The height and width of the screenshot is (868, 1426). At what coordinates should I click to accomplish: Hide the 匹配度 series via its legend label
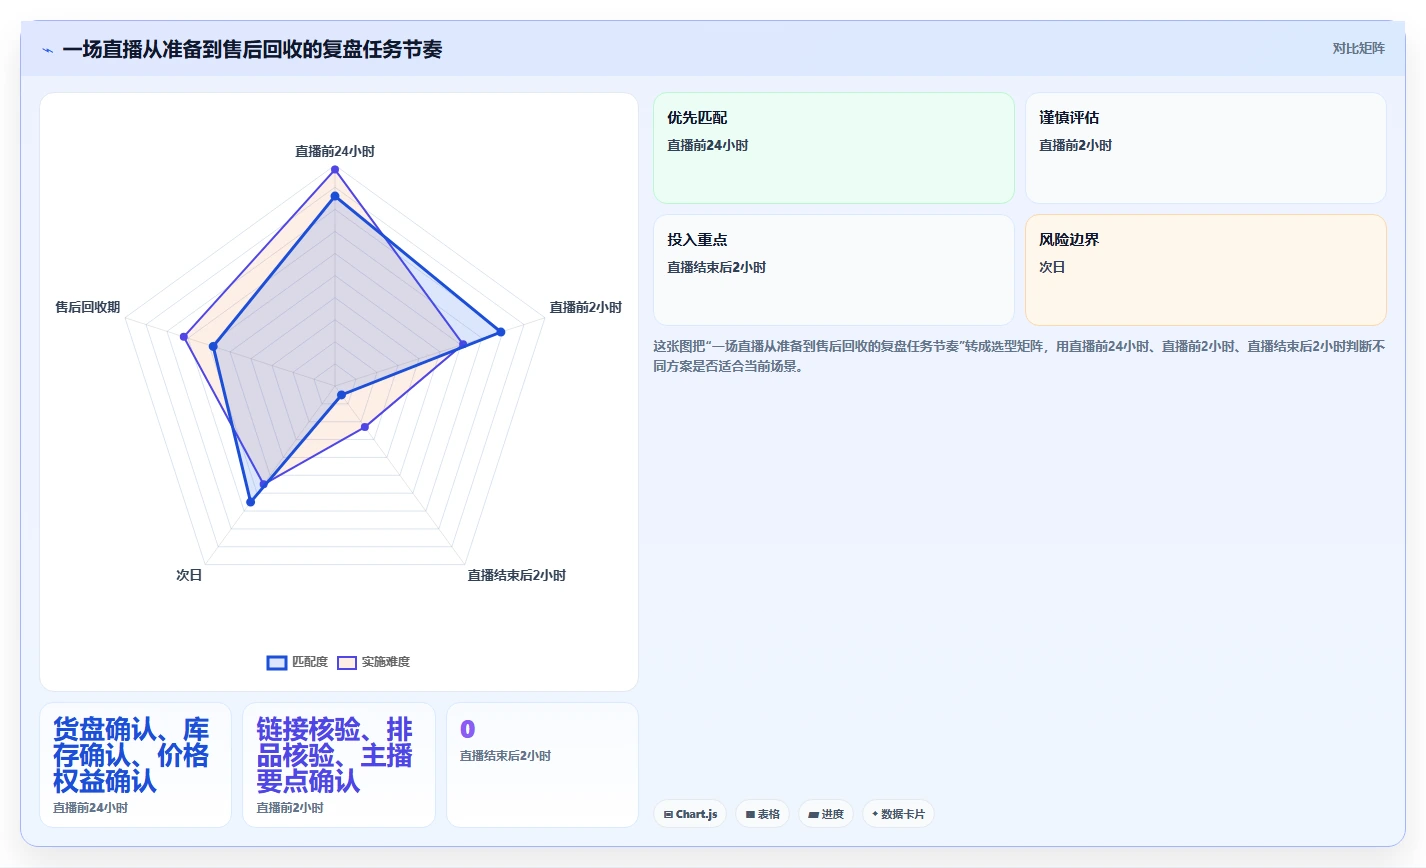pyautogui.click(x=310, y=662)
